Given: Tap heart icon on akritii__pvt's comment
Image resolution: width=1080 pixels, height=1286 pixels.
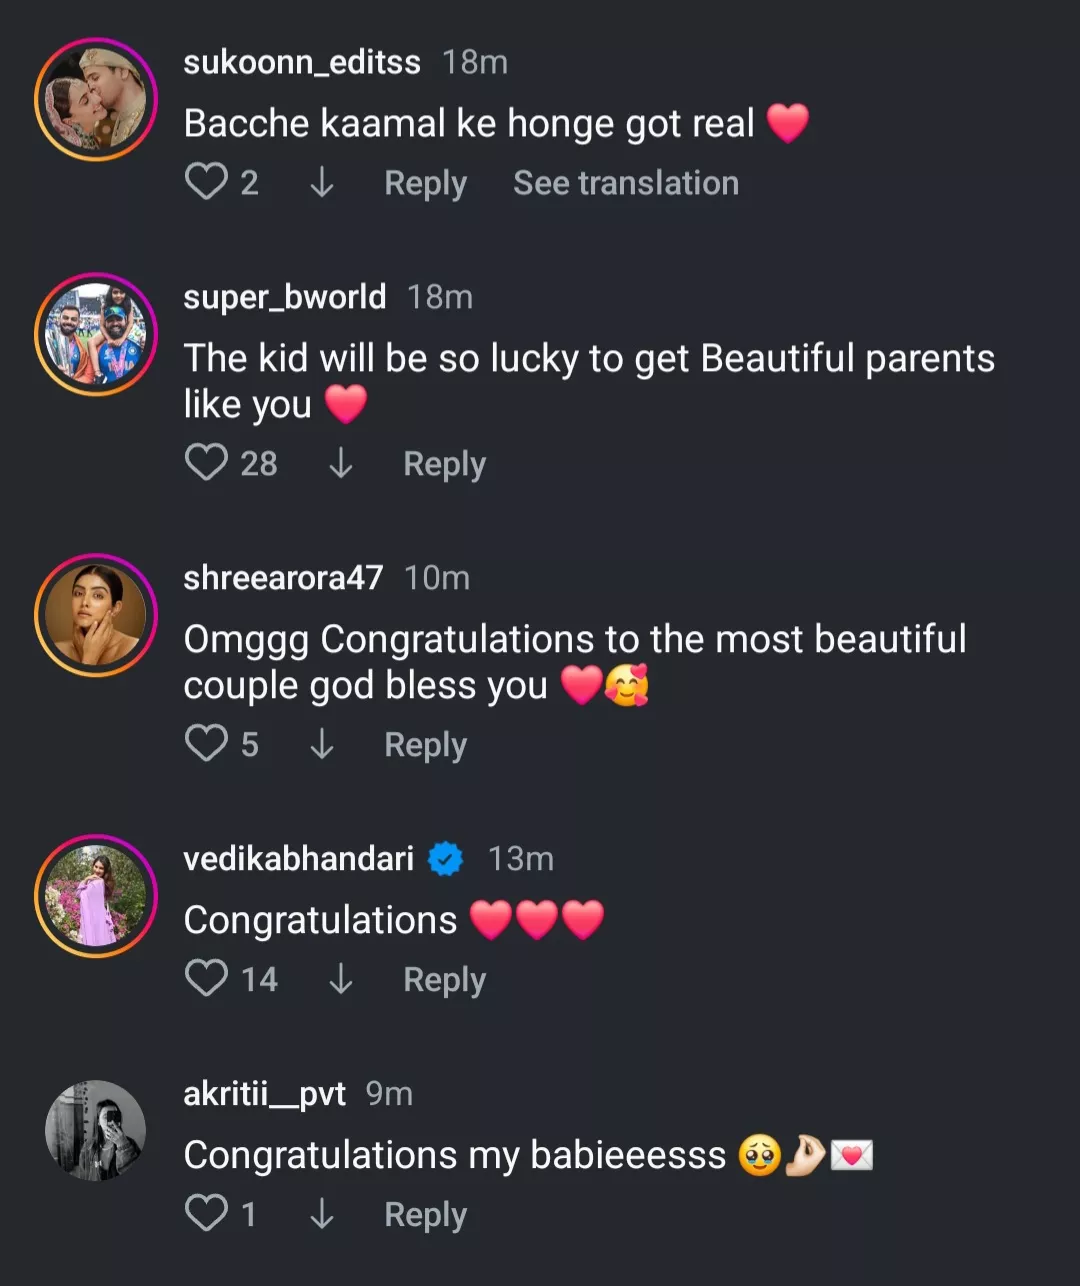Looking at the screenshot, I should pyautogui.click(x=206, y=1214).
